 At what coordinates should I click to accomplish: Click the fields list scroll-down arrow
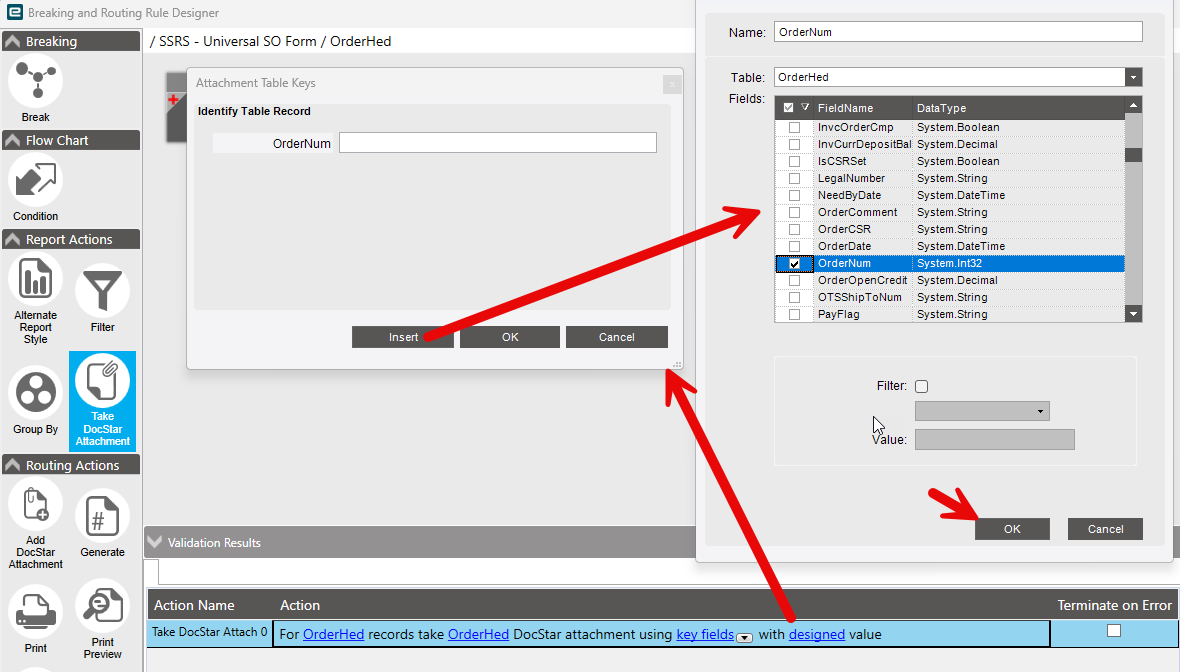[1133, 314]
